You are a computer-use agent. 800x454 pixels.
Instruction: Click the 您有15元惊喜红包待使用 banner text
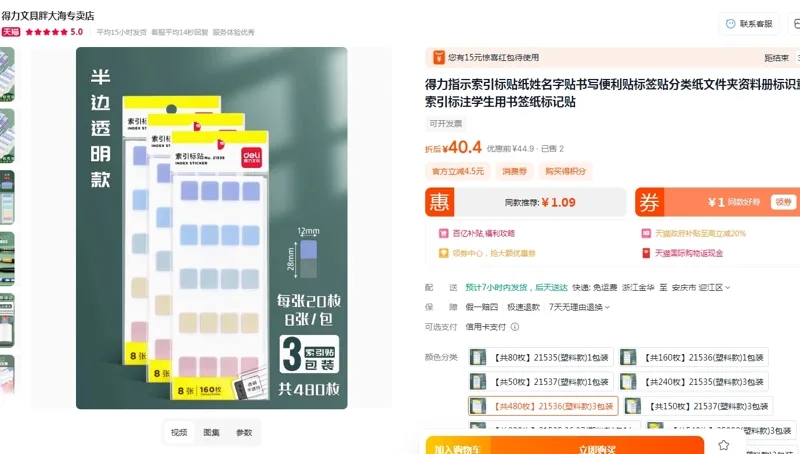pyautogui.click(x=493, y=58)
